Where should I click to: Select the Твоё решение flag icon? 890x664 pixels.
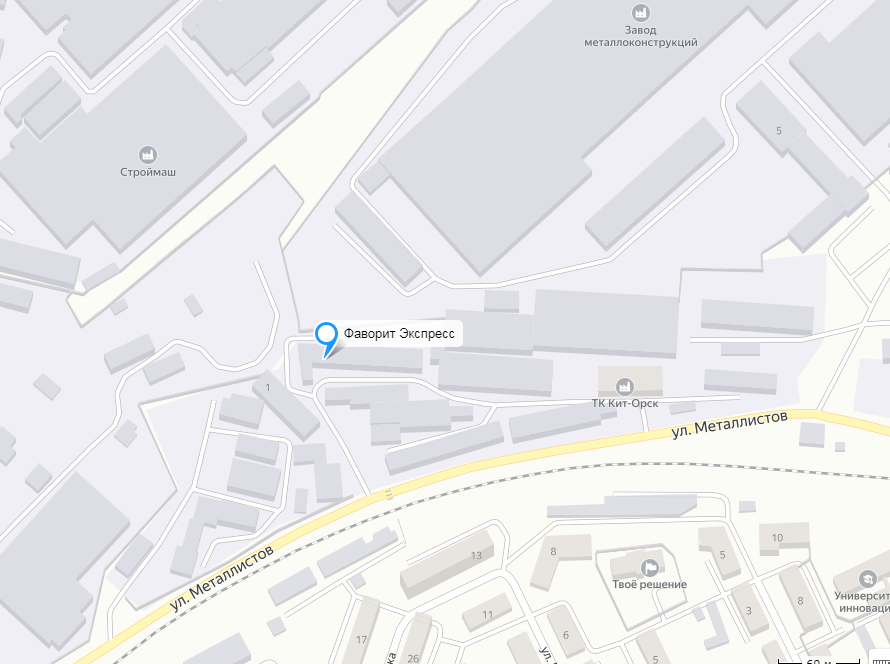[649, 567]
